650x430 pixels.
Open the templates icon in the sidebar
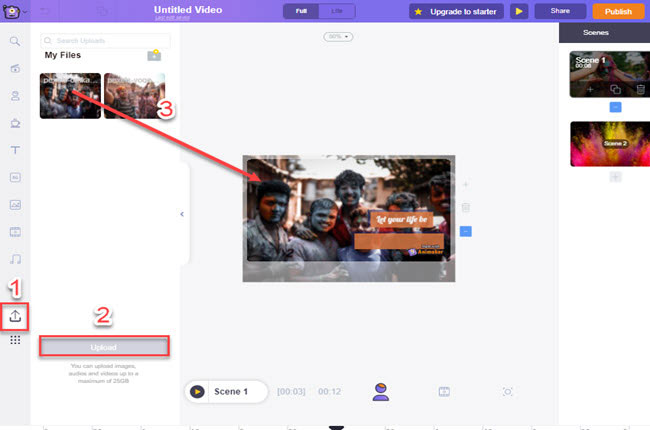[15, 68]
